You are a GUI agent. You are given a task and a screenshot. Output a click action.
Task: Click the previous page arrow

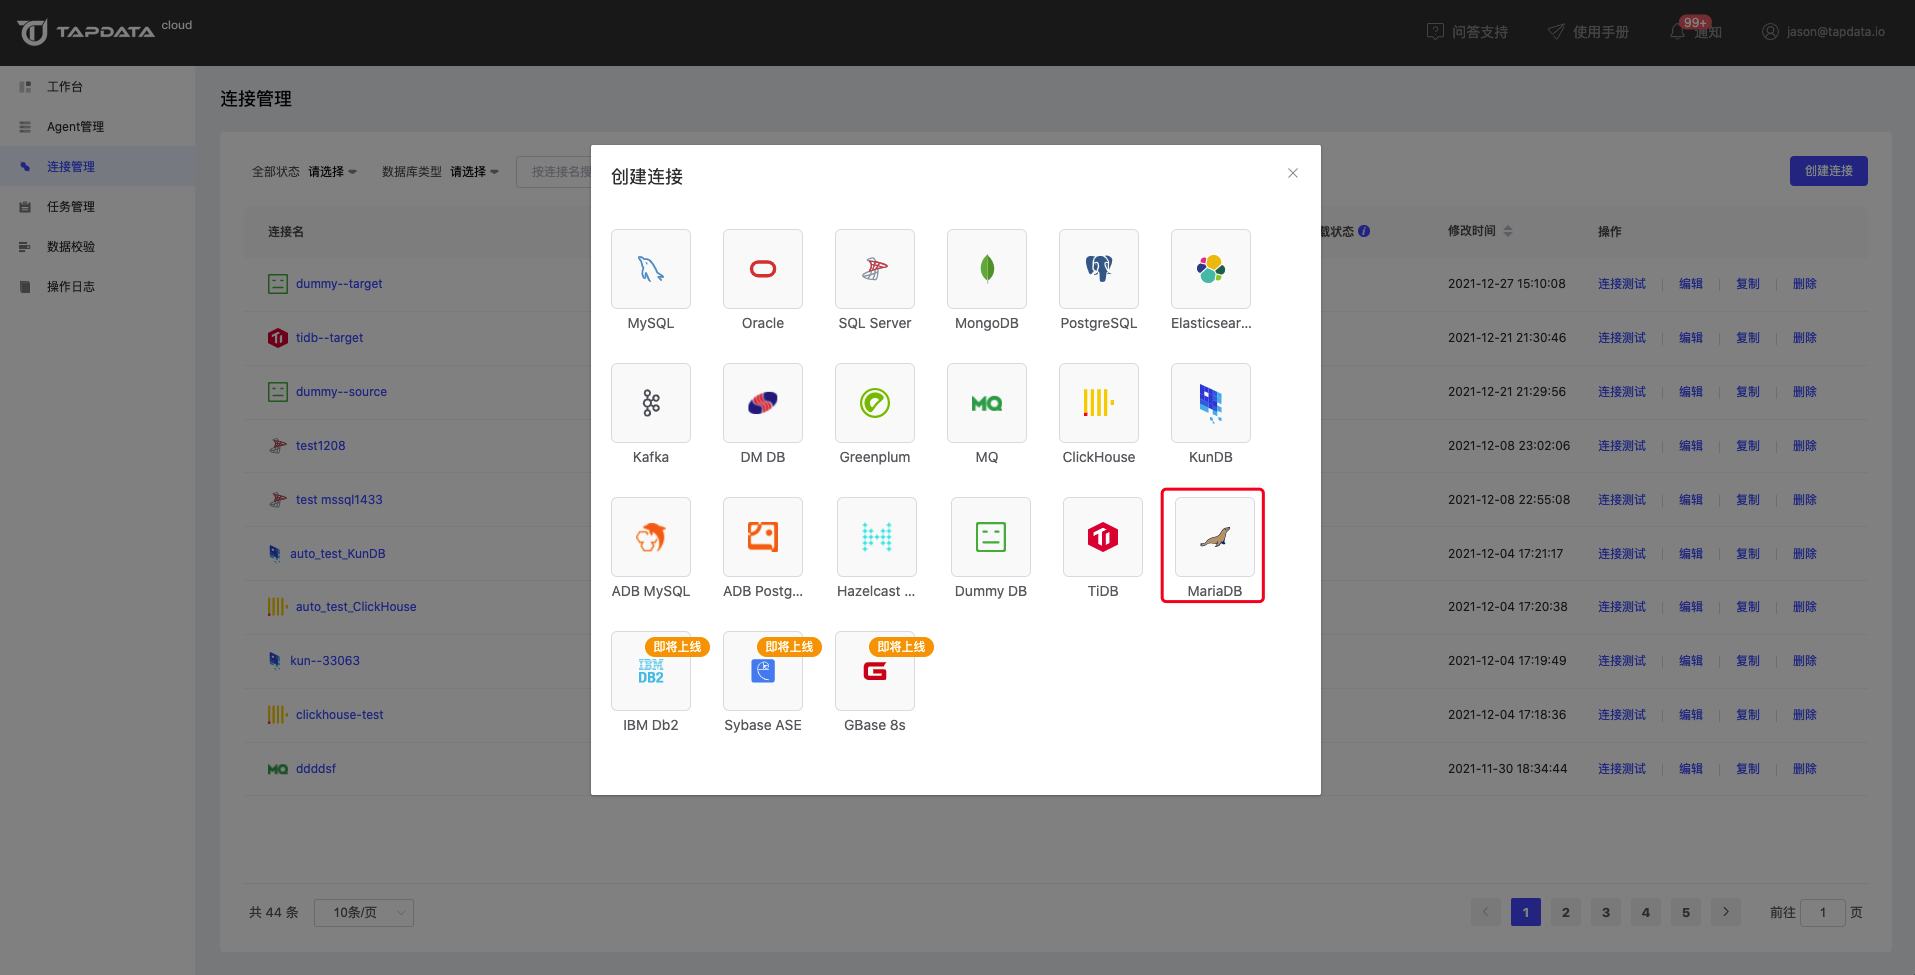1486,912
